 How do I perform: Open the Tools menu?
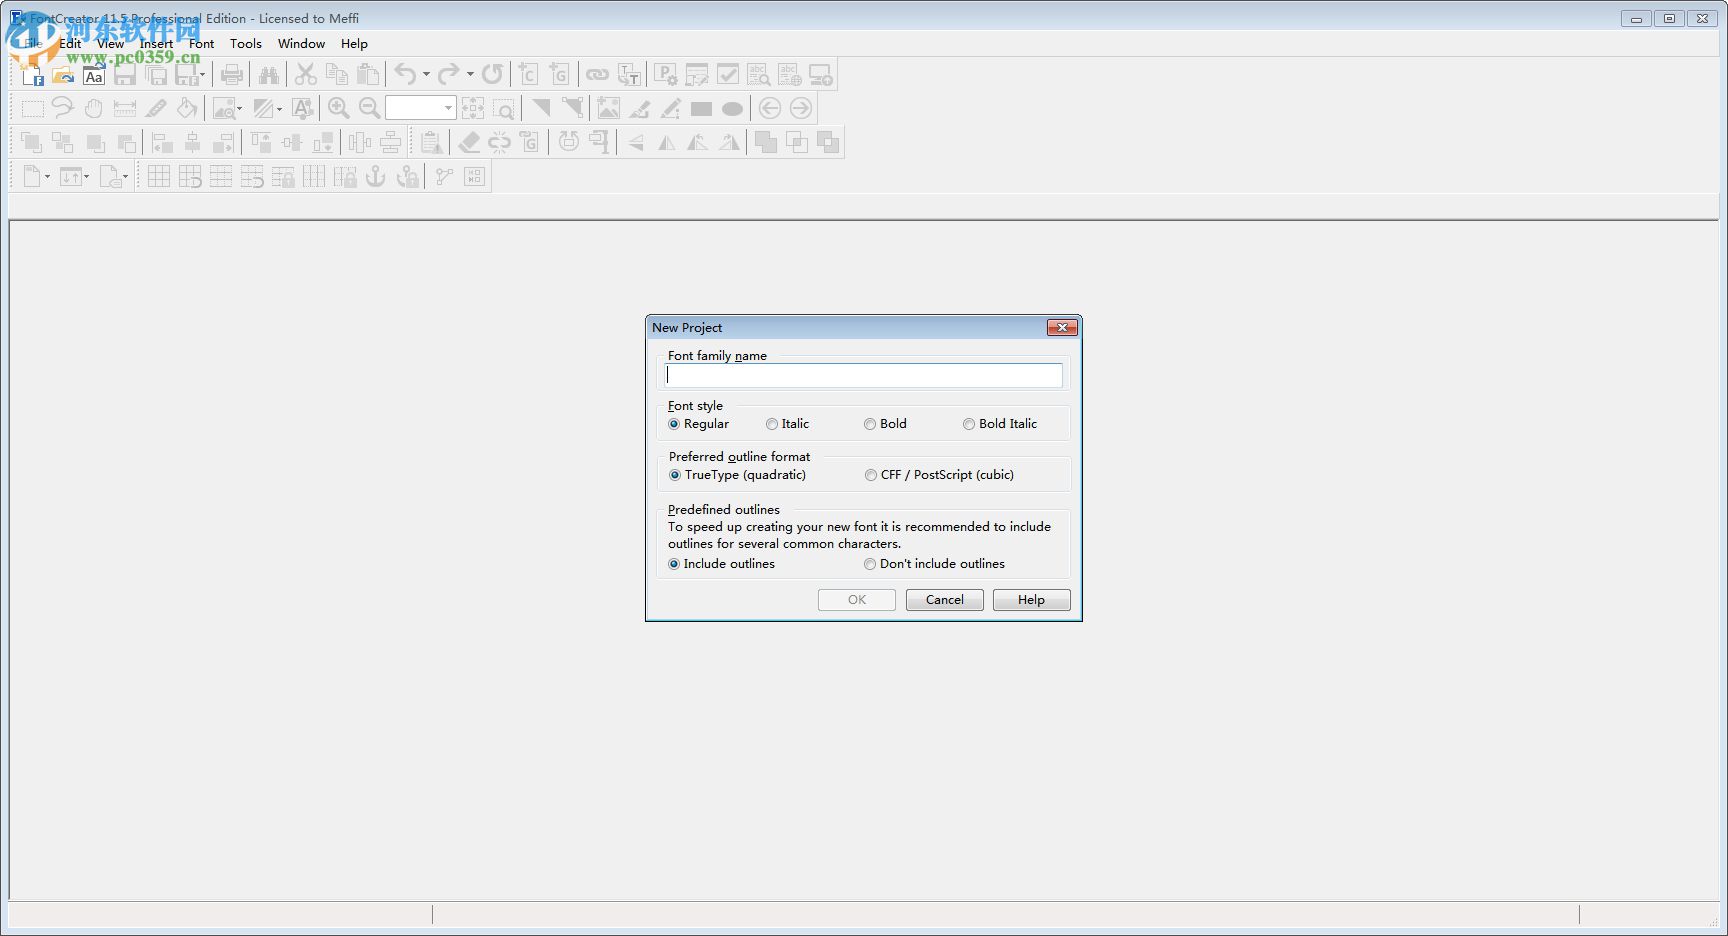tap(246, 43)
